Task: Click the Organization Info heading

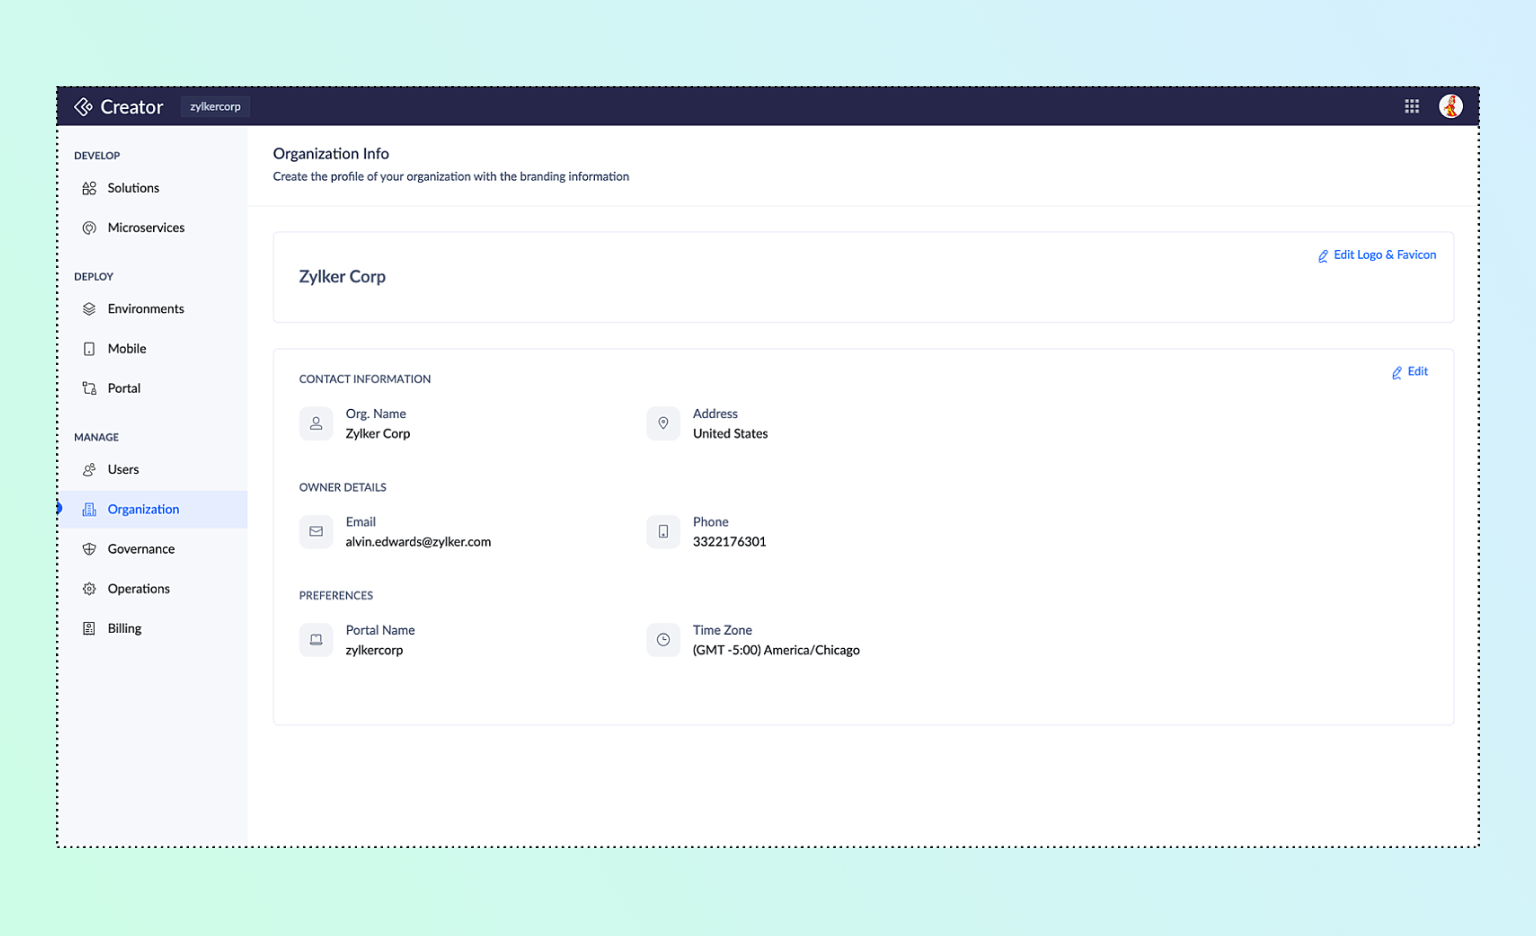Action: pyautogui.click(x=331, y=154)
